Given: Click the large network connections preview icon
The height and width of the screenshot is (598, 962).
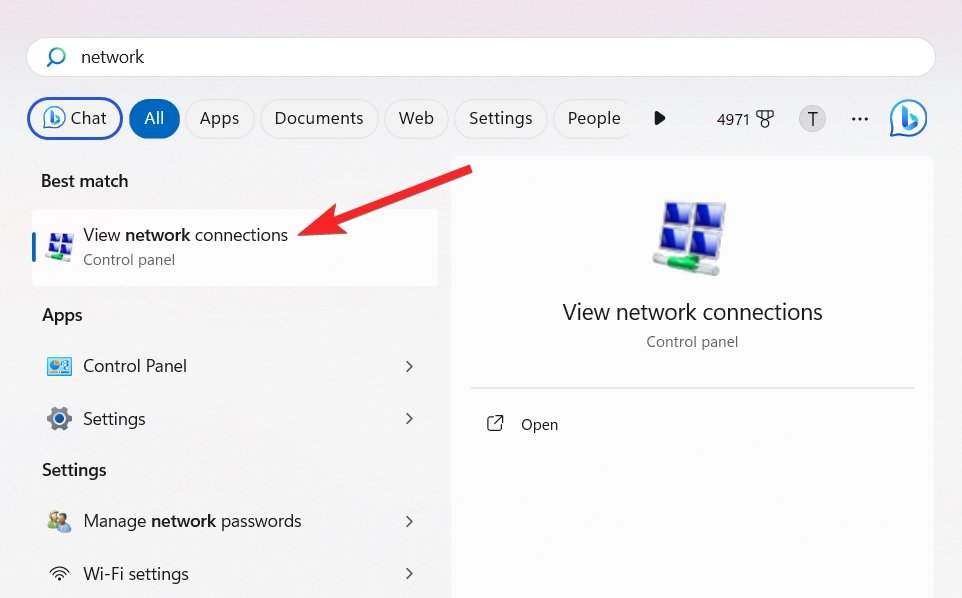Looking at the screenshot, I should point(692,237).
